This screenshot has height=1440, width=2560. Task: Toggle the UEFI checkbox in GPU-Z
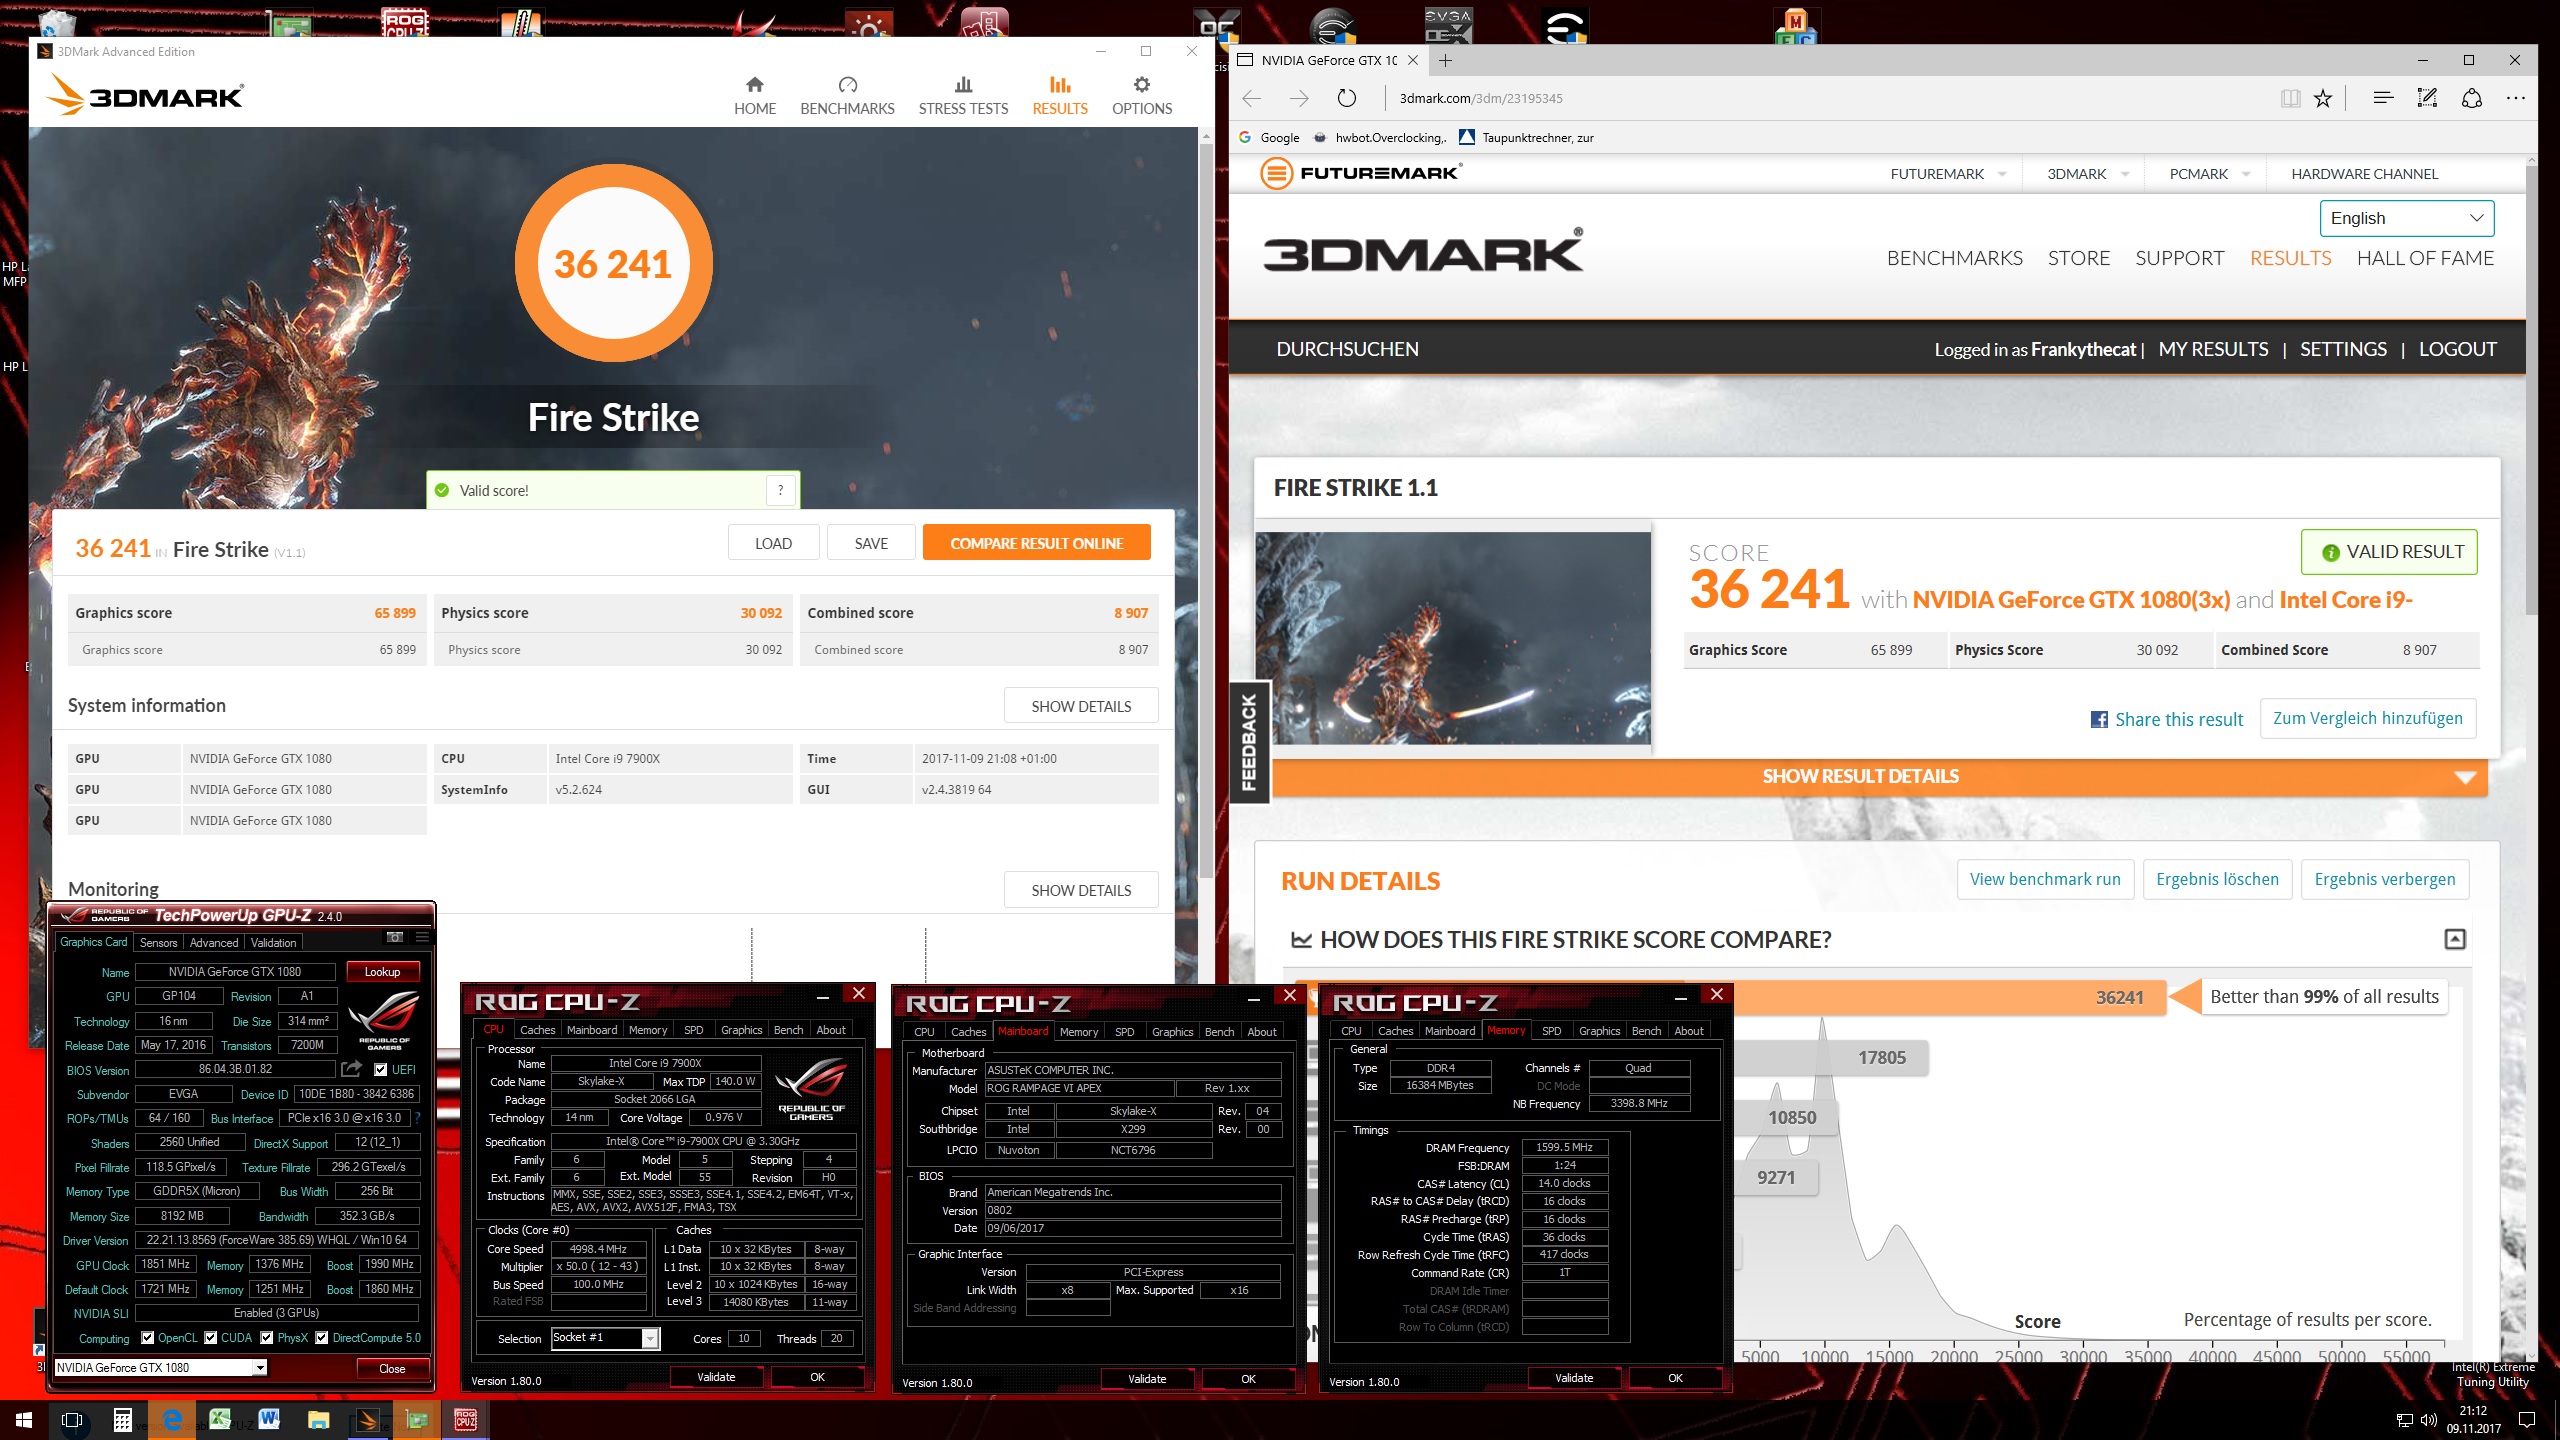[x=380, y=1070]
